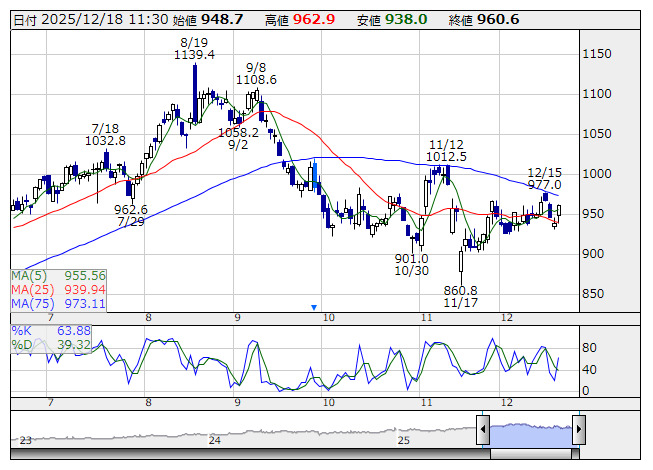The width and height of the screenshot is (653, 470).
Task: Select year 23 in the navigator timeline
Action: 26,439
